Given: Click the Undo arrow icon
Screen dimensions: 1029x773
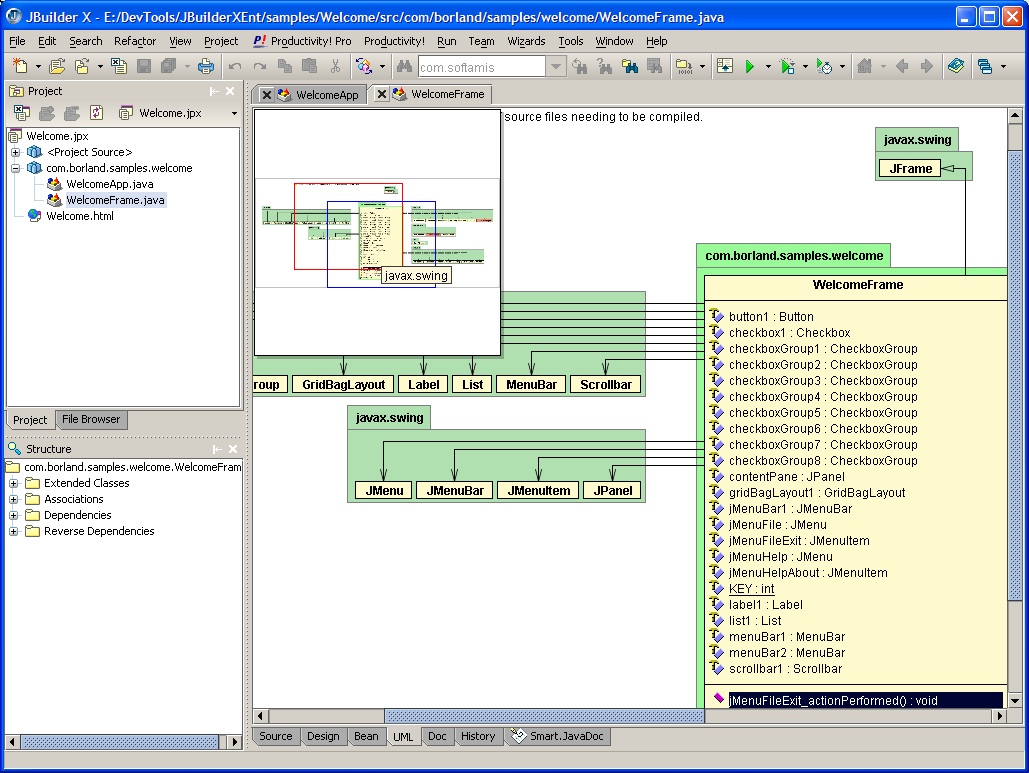Looking at the screenshot, I should (235, 66).
